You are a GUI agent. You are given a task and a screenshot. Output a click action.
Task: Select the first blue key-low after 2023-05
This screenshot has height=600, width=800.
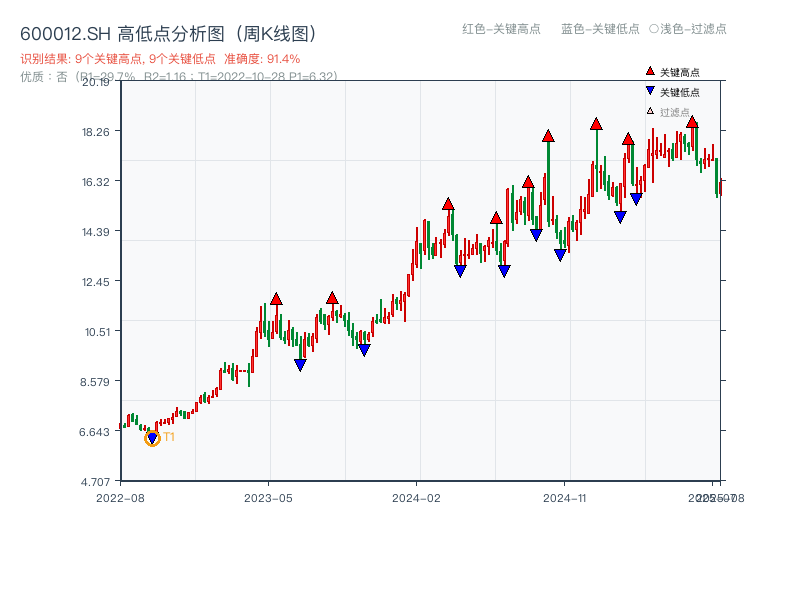tap(301, 365)
